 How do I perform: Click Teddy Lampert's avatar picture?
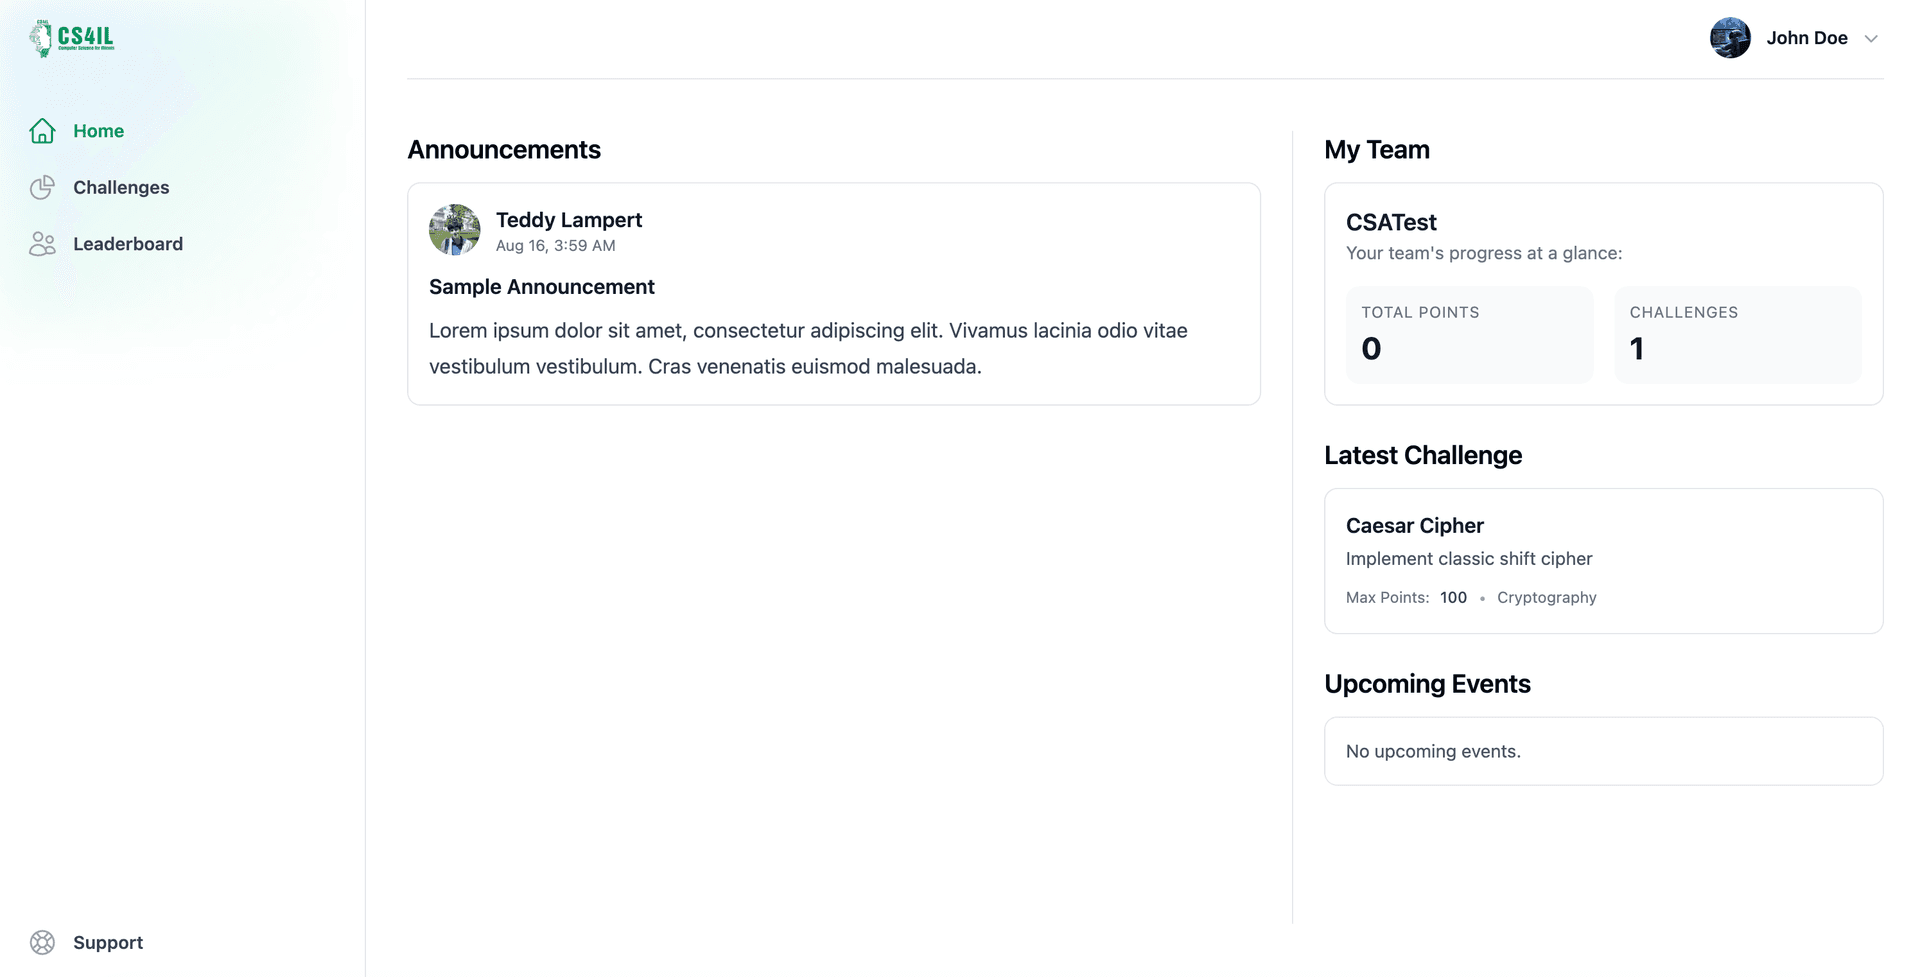point(454,230)
